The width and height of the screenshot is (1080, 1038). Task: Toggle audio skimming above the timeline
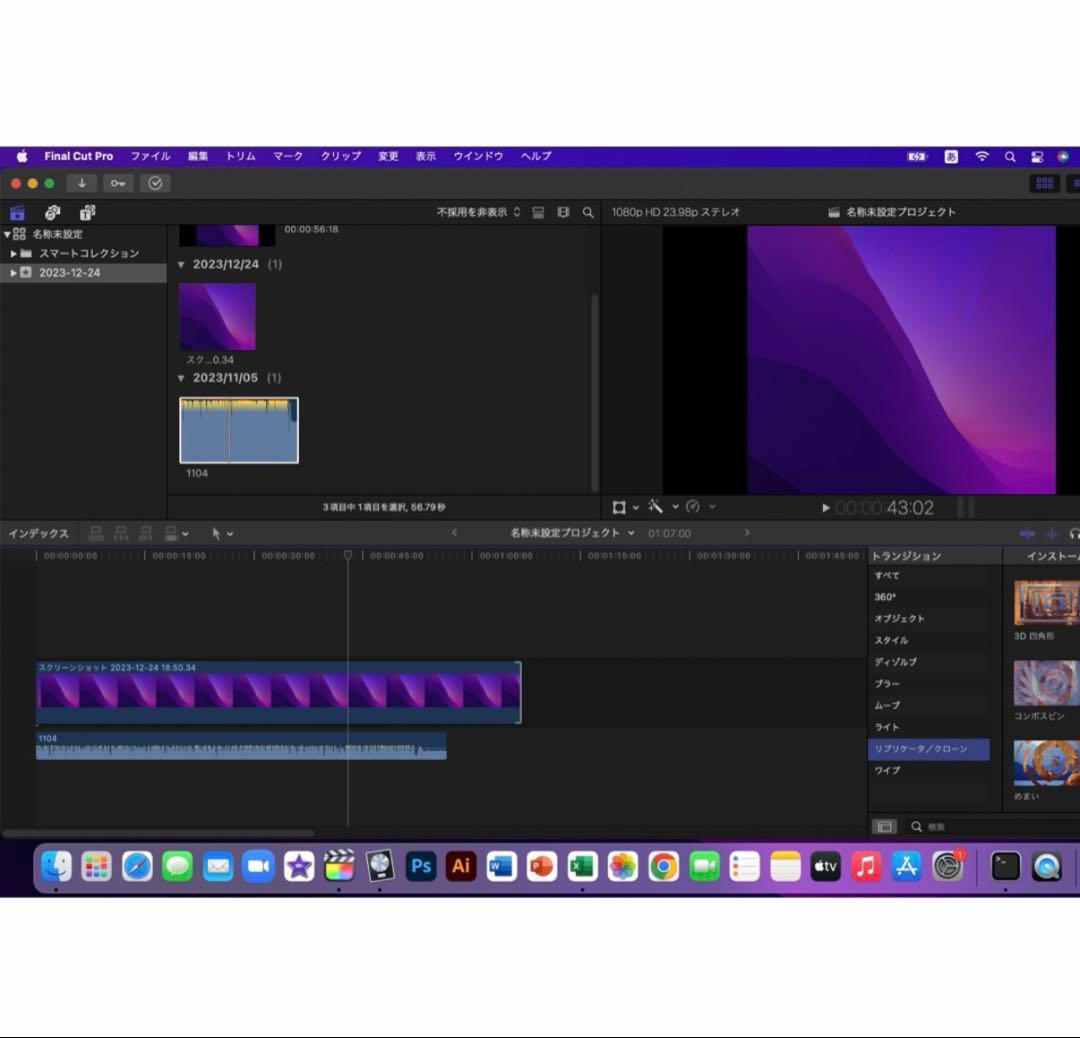coord(1026,533)
